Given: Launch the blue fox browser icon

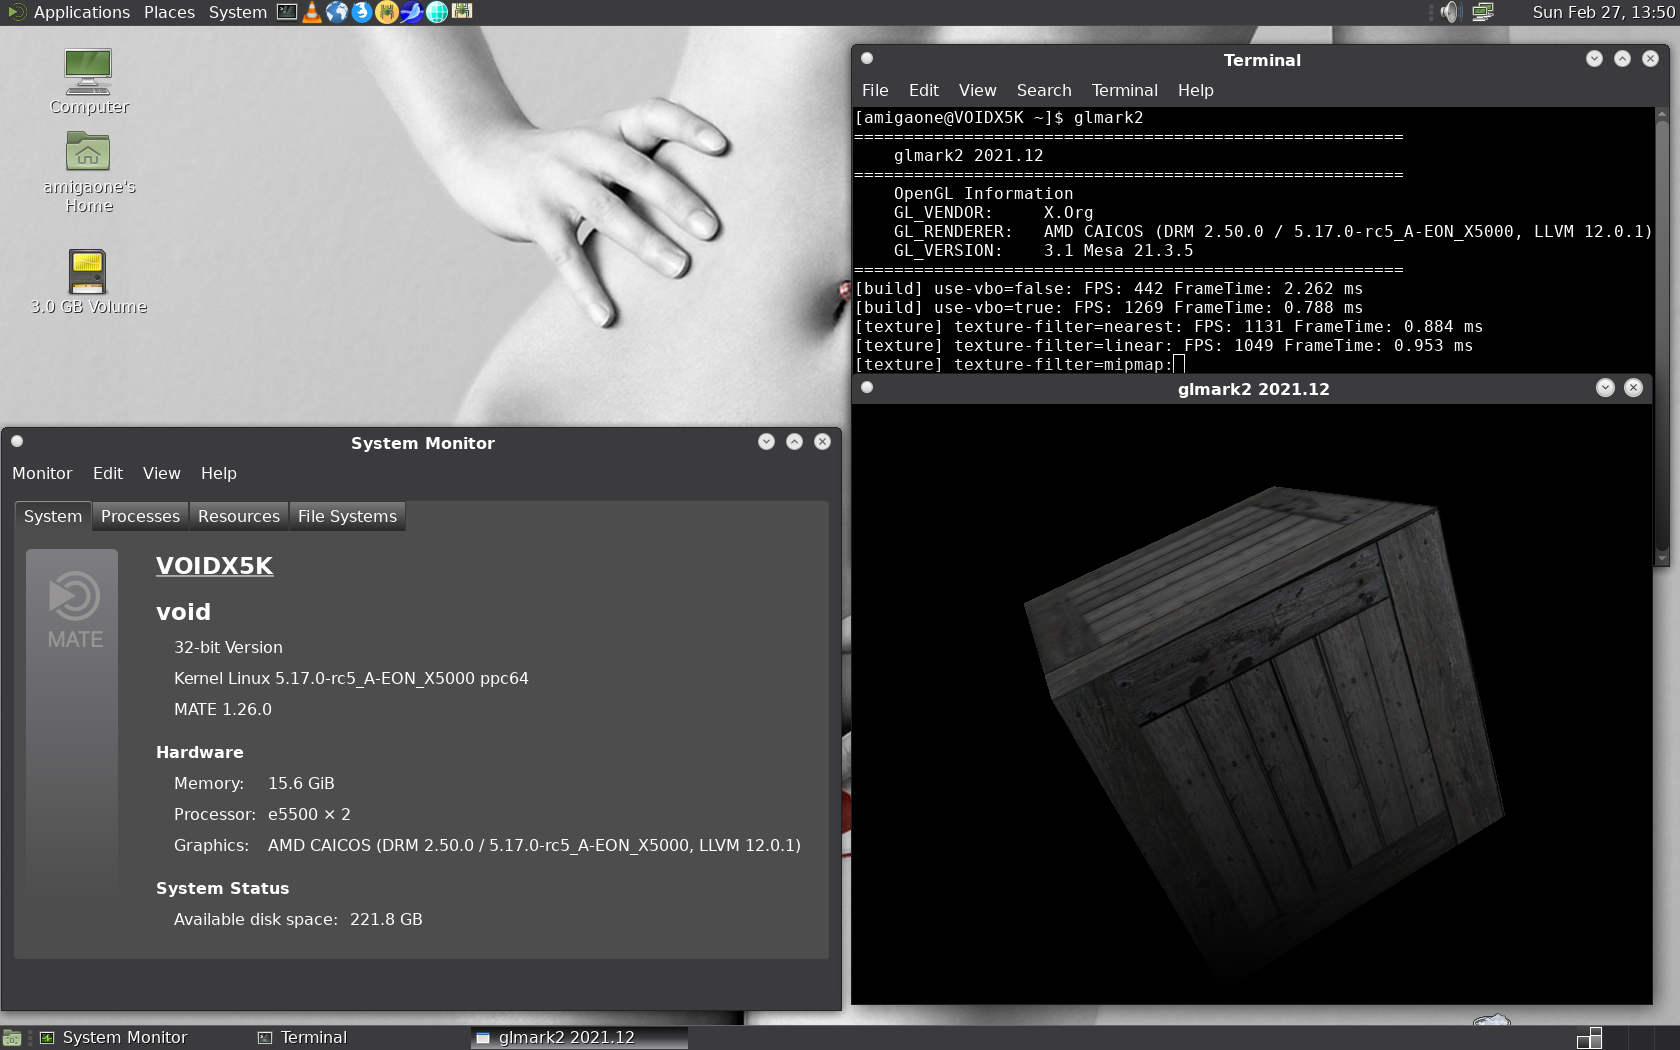Looking at the screenshot, I should (x=362, y=12).
